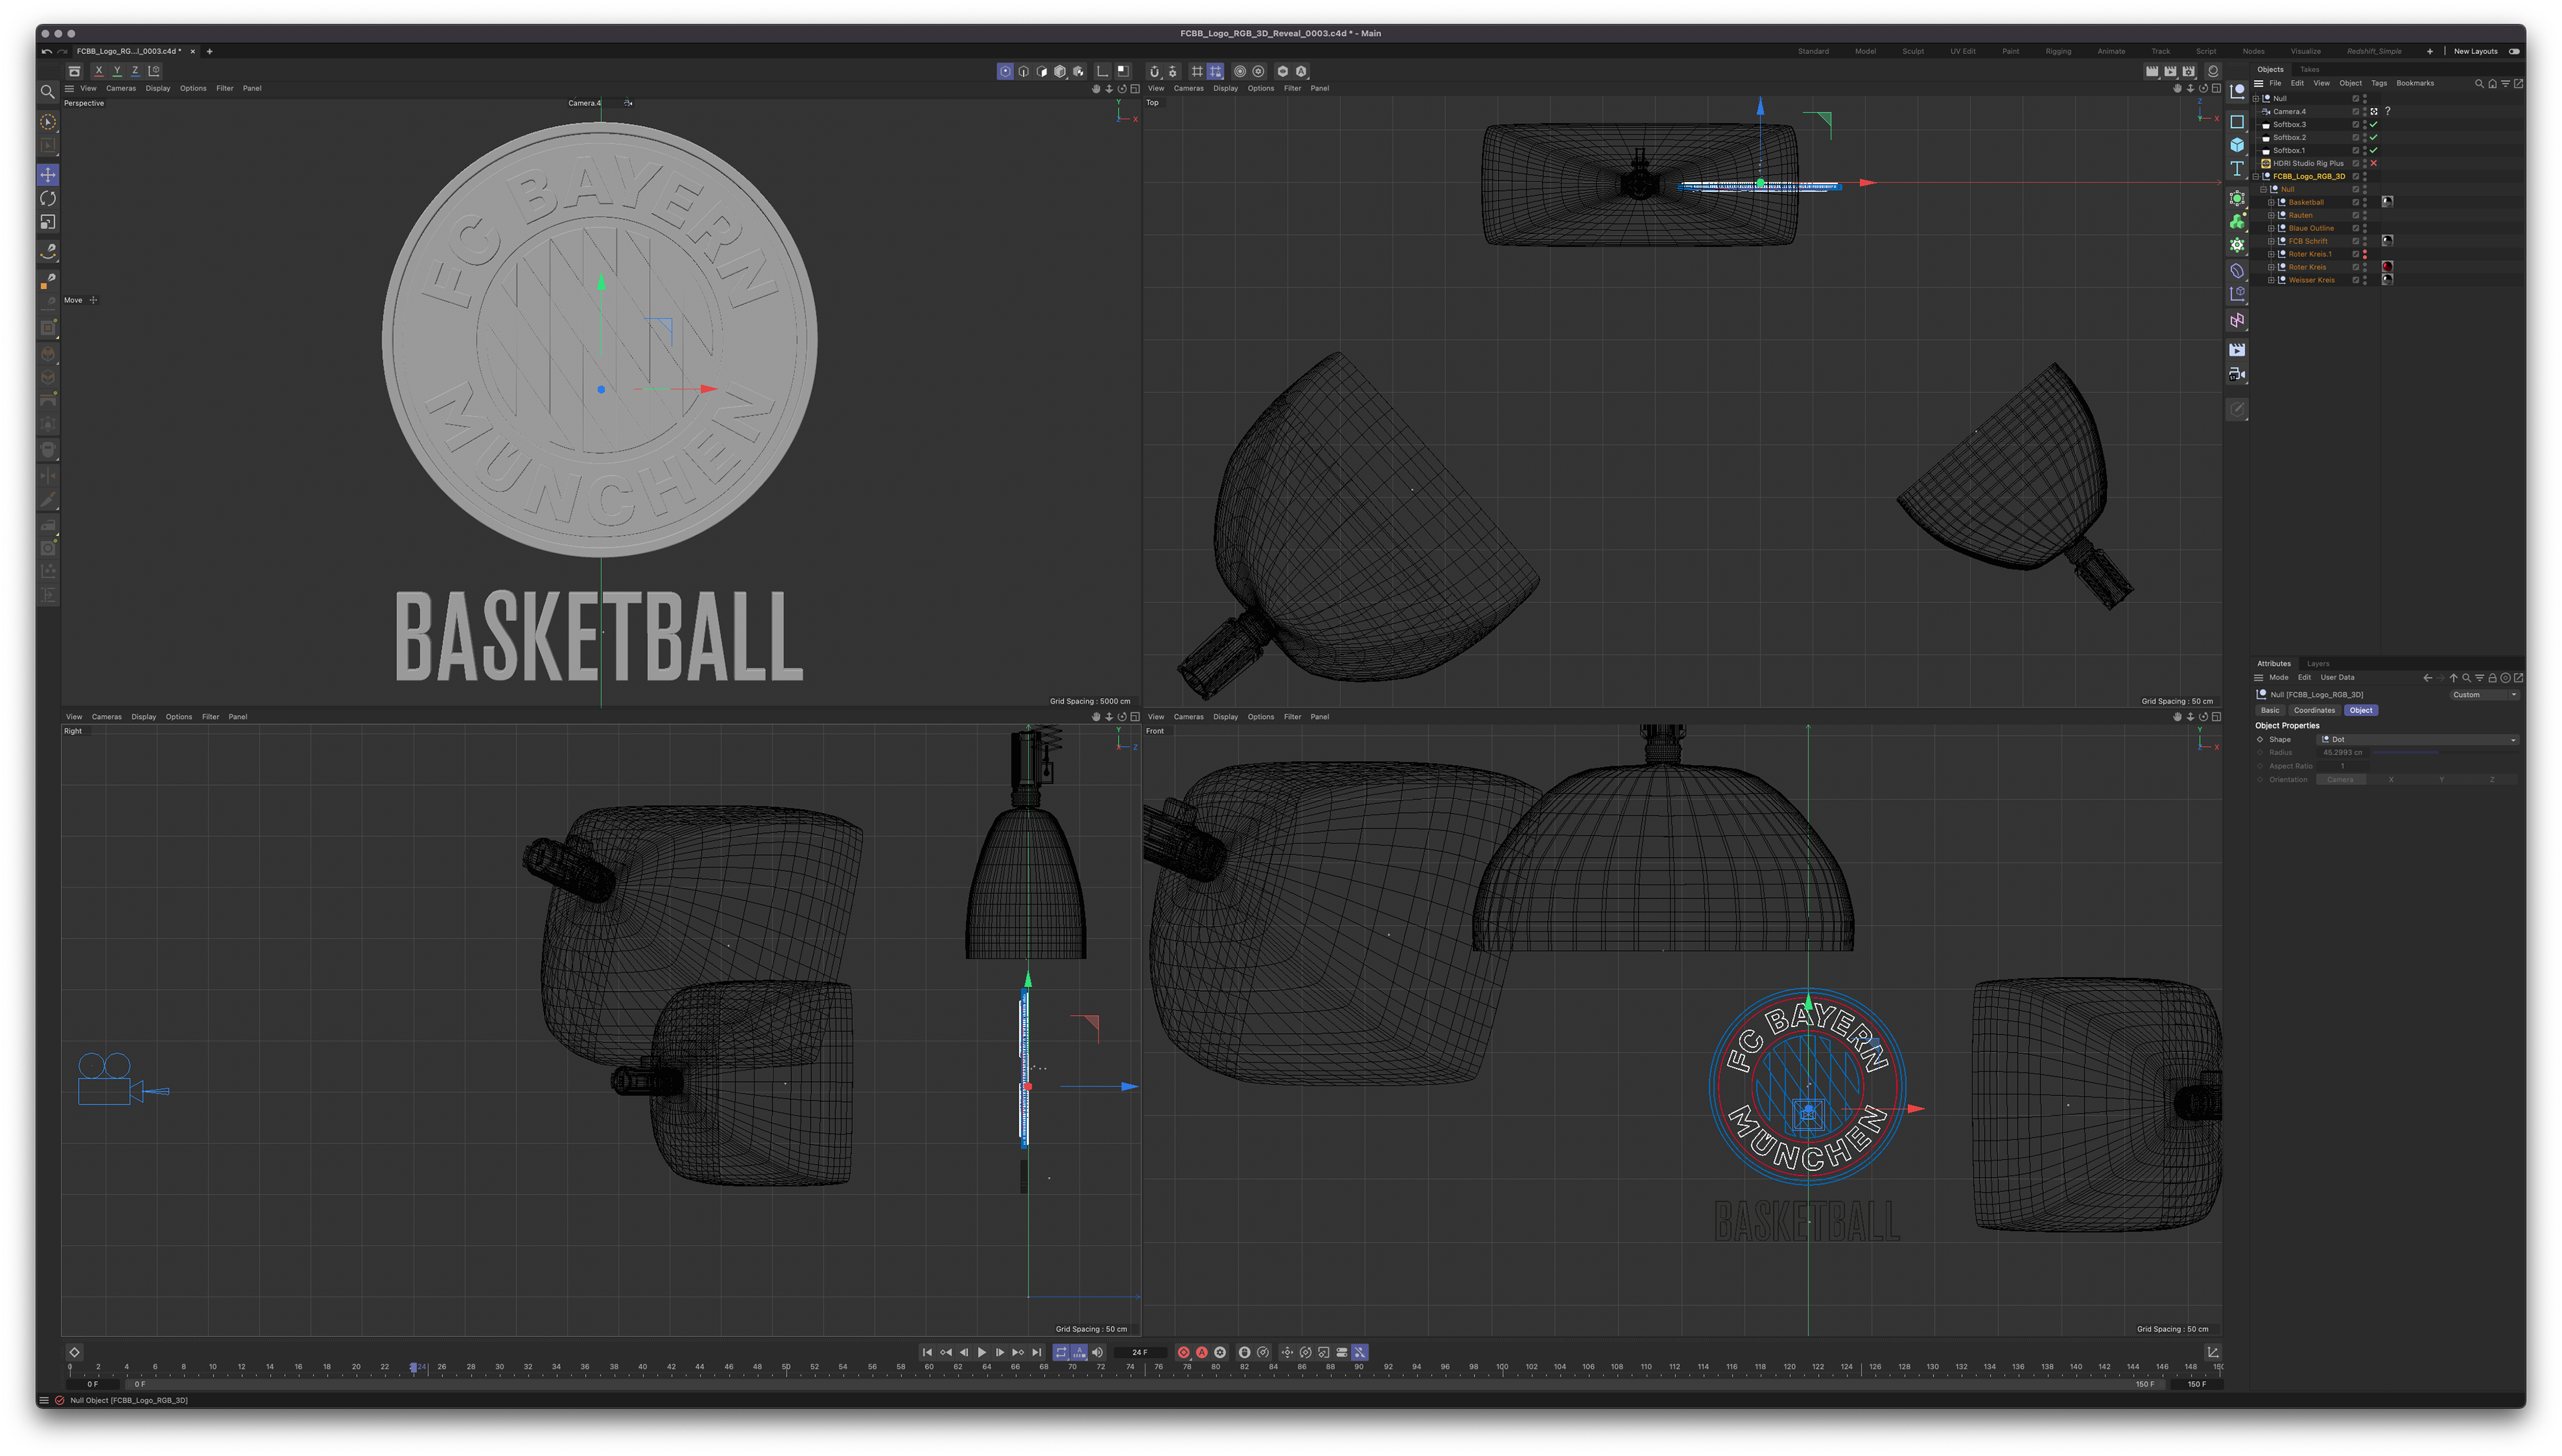This screenshot has width=2562, height=1456.
Task: Toggle the Z axis lock
Action: click(x=135, y=71)
